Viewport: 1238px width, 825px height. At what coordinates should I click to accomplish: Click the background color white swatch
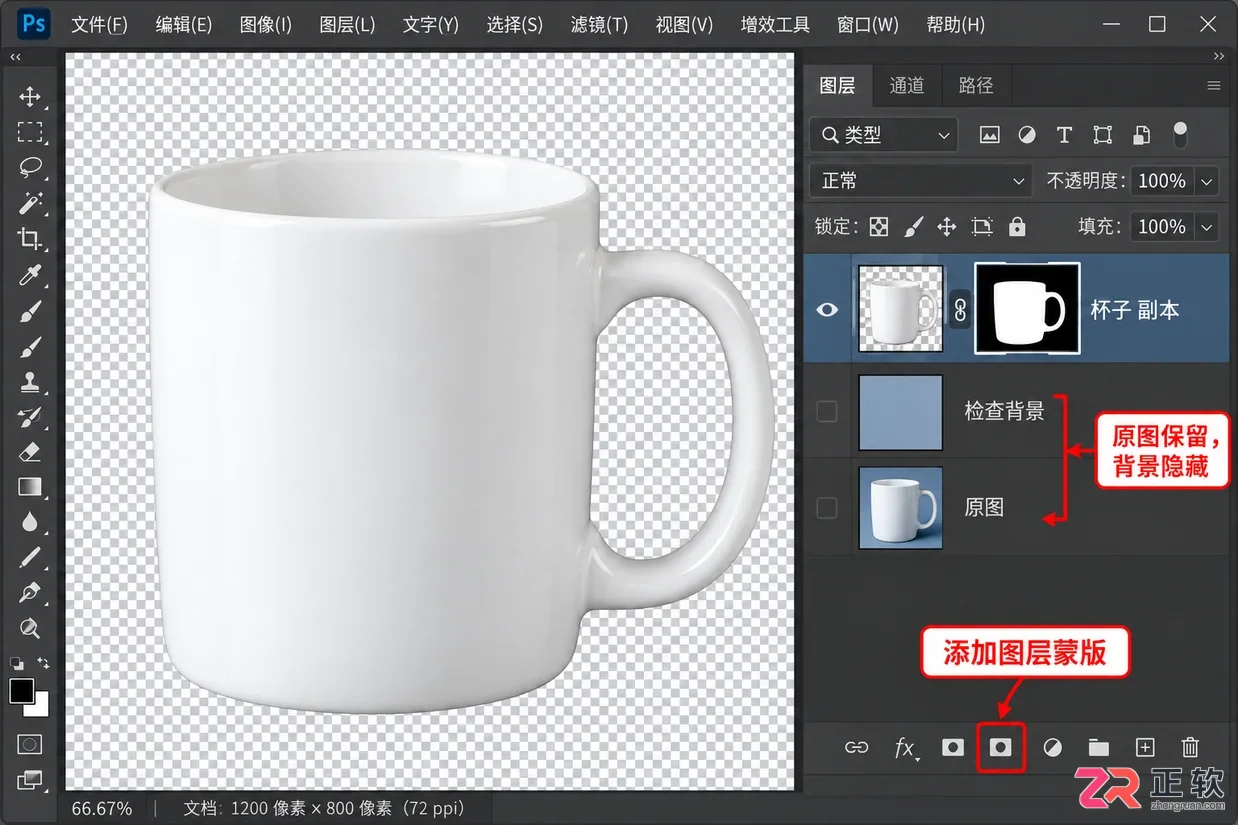[x=39, y=708]
